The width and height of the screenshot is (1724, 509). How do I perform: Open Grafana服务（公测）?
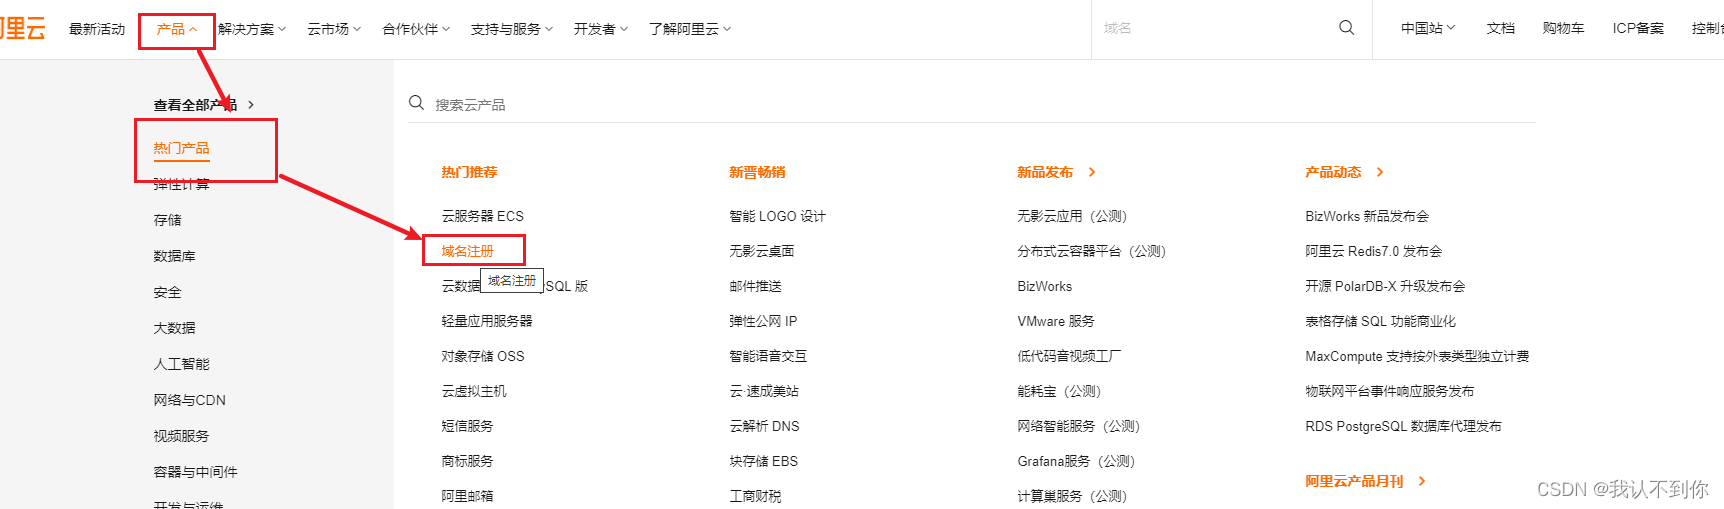coord(1076,461)
